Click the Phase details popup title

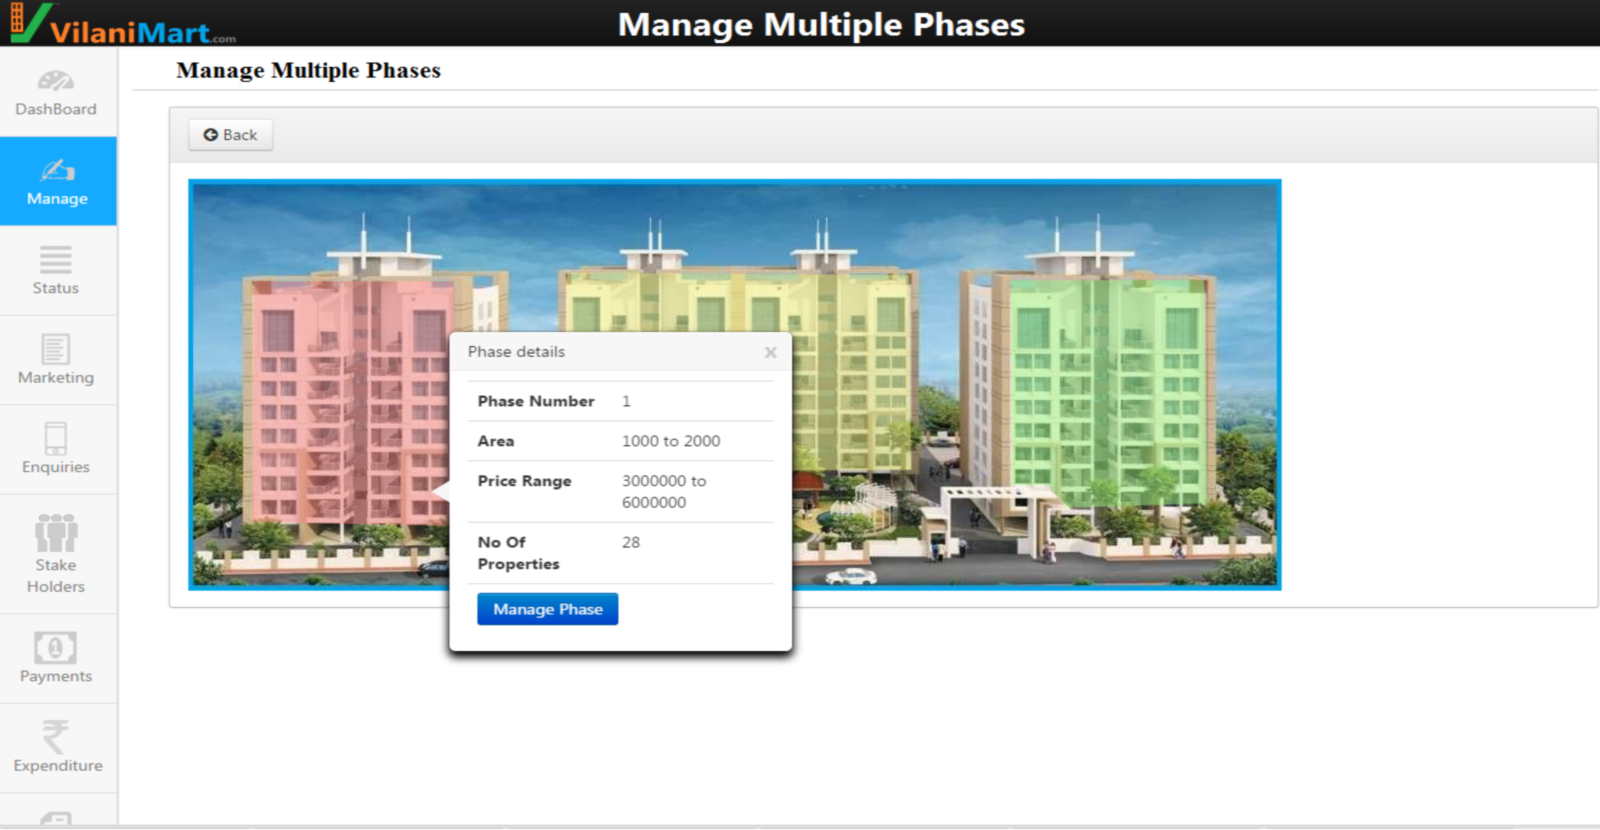[x=516, y=352]
